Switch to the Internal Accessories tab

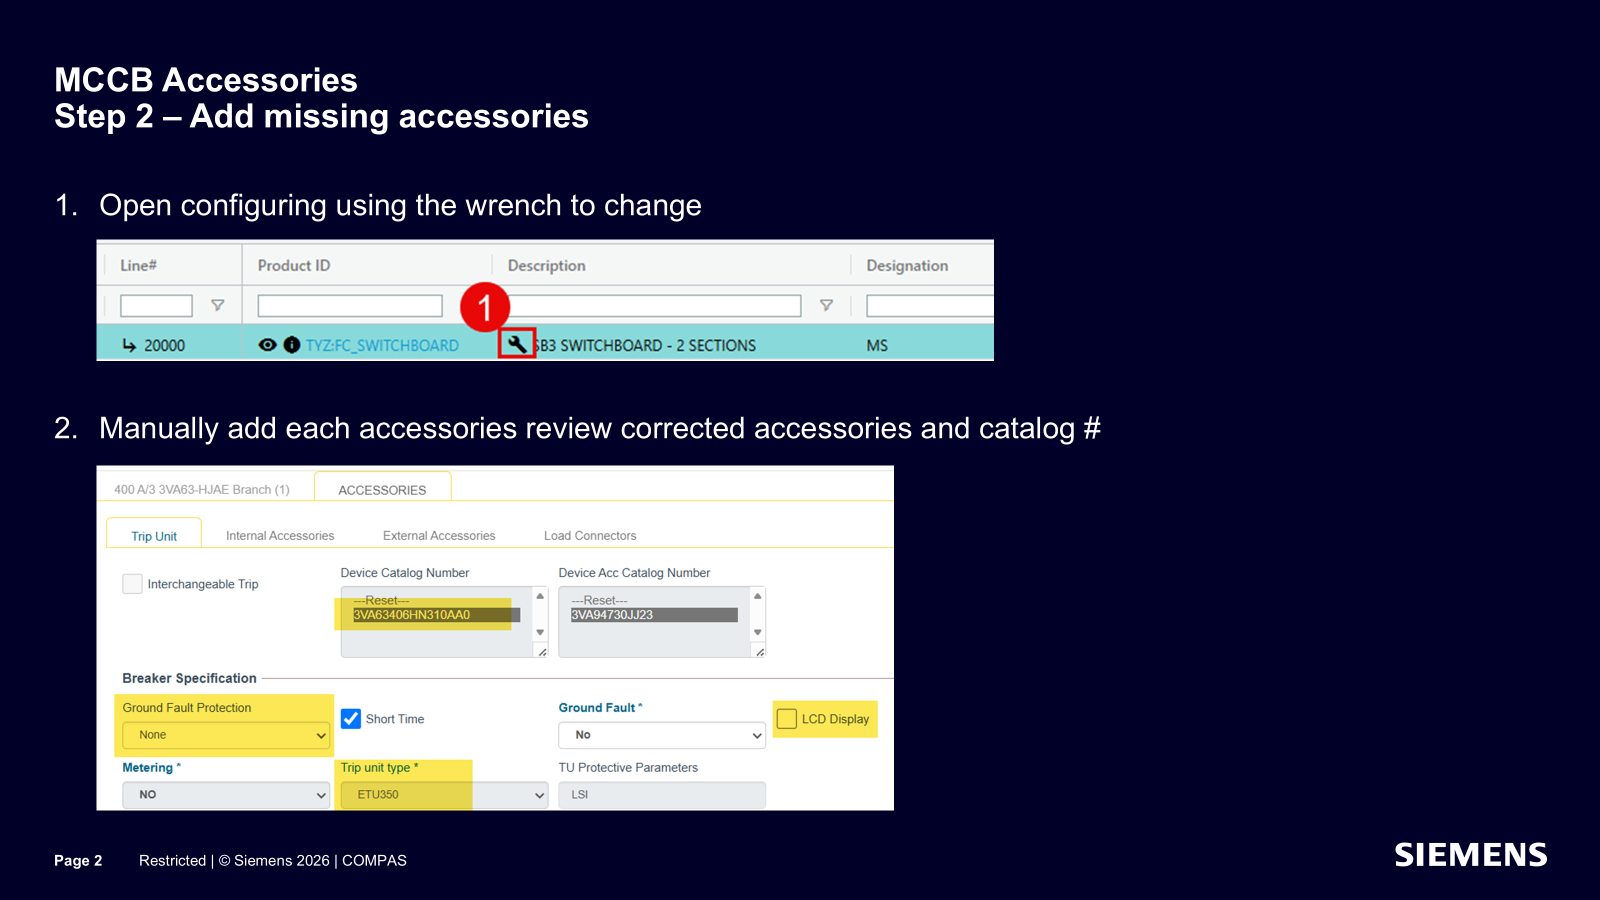point(280,536)
